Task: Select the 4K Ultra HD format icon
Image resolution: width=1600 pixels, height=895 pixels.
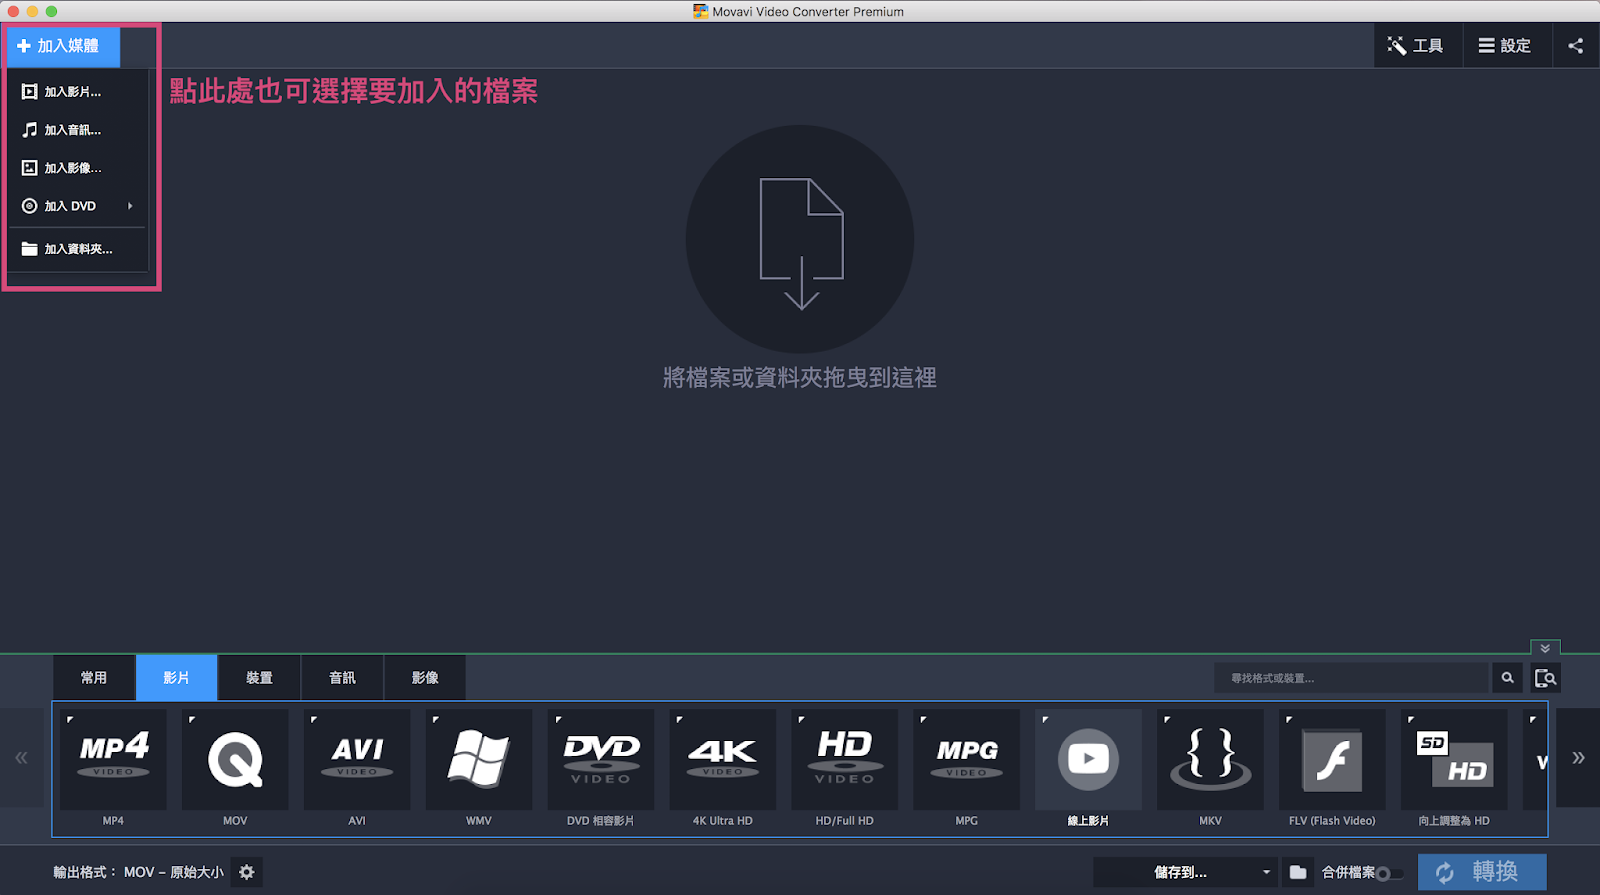Action: click(723, 760)
